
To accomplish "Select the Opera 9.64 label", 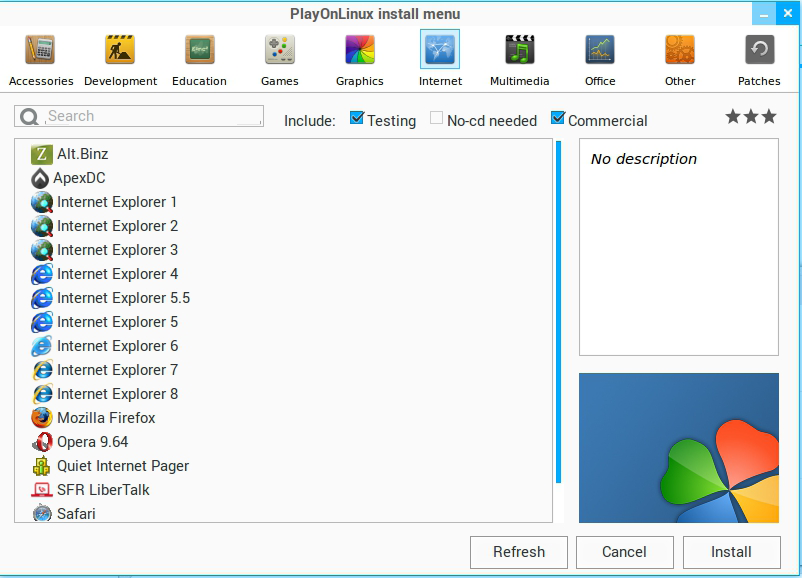I will point(93,442).
